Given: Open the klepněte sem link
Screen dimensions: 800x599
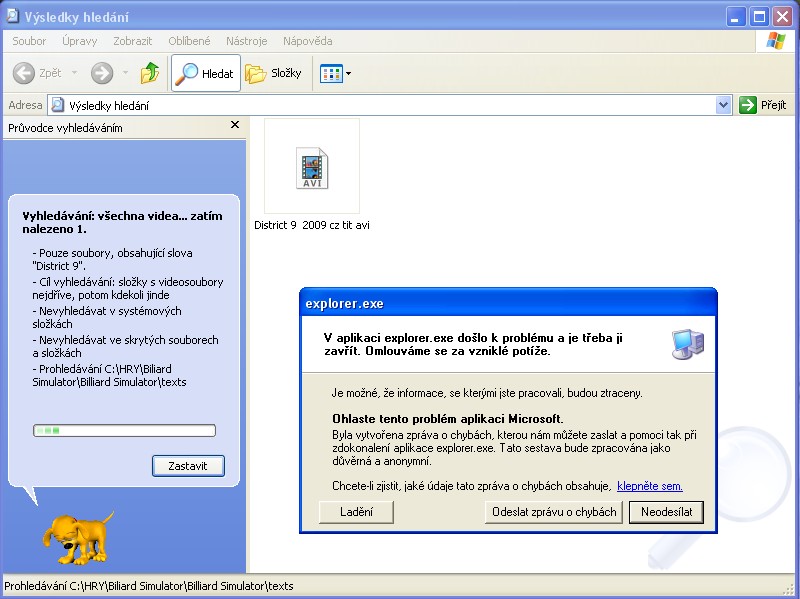Looking at the screenshot, I should pos(649,486).
